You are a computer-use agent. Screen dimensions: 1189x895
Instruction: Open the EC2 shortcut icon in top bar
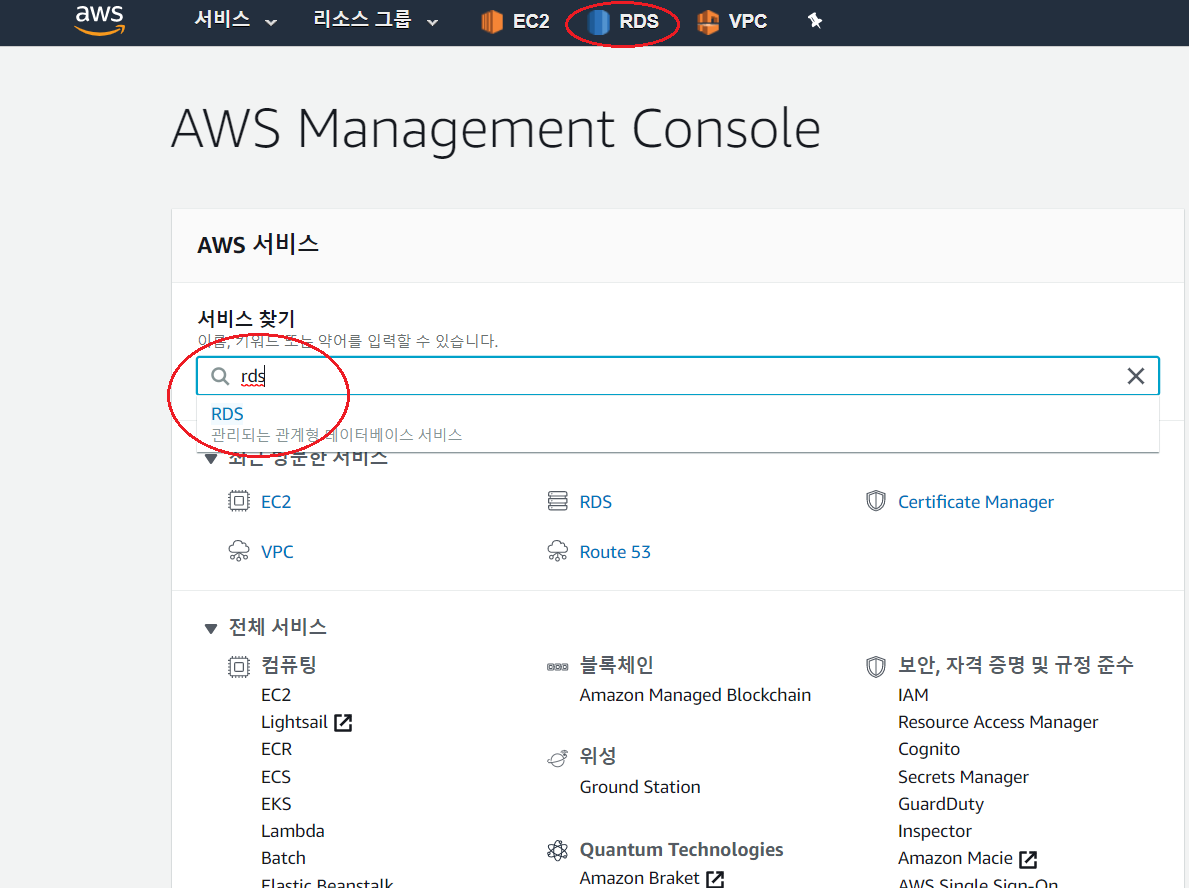491,21
